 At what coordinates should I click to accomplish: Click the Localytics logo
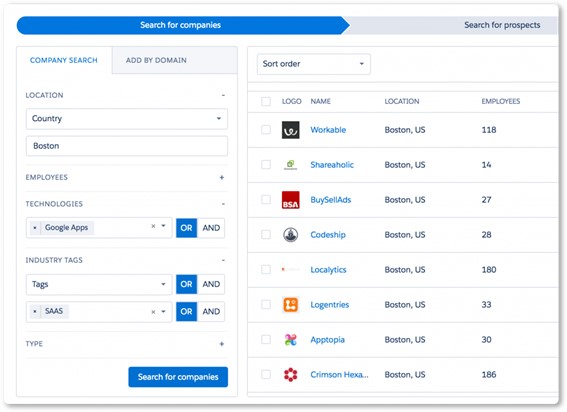[290, 269]
